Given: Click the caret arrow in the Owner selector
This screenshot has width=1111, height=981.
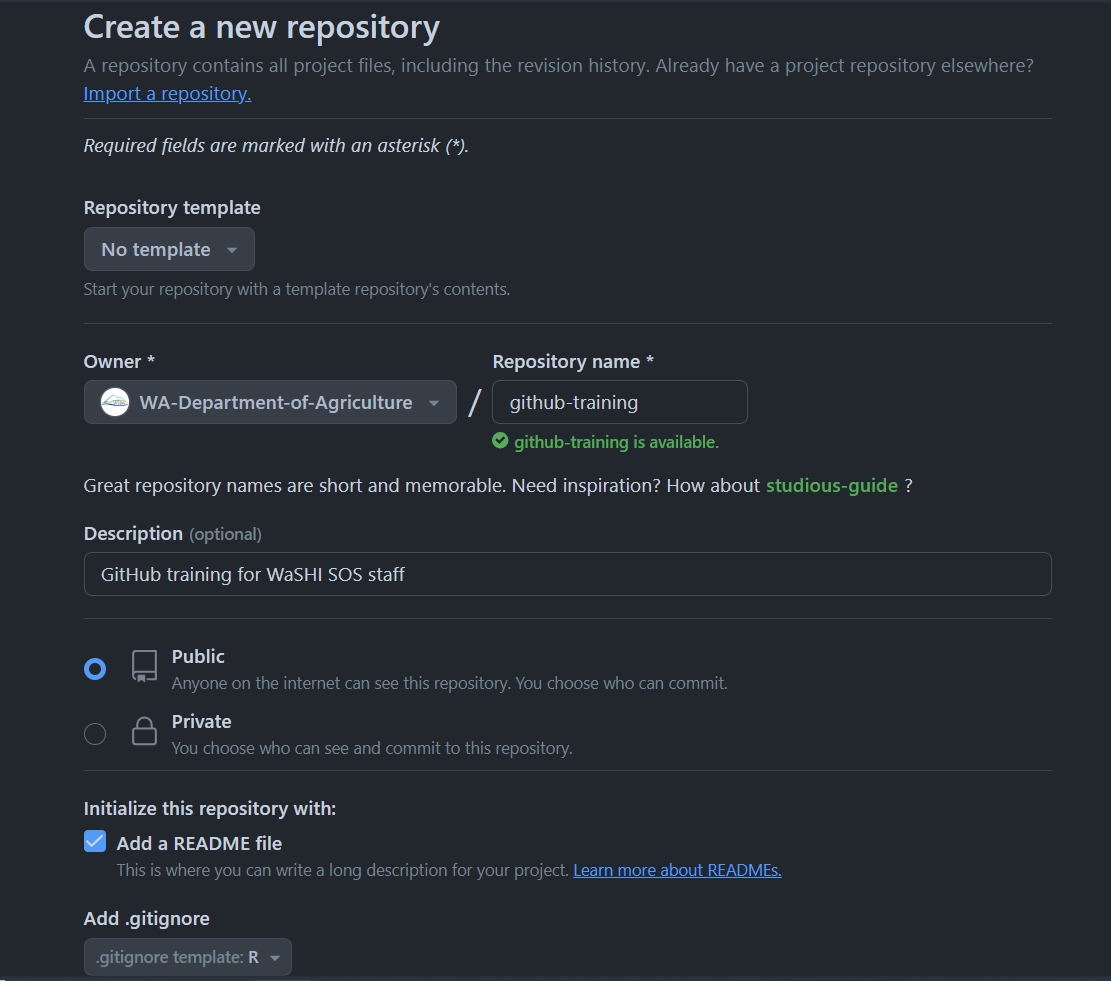Looking at the screenshot, I should 434,403.
